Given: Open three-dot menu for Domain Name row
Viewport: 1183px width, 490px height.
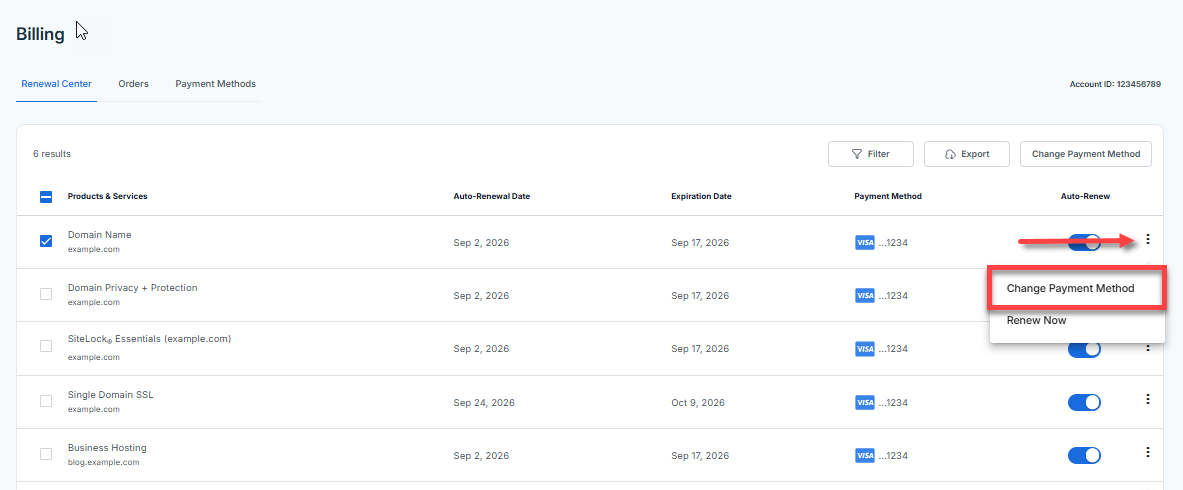Looking at the screenshot, I should tap(1148, 239).
